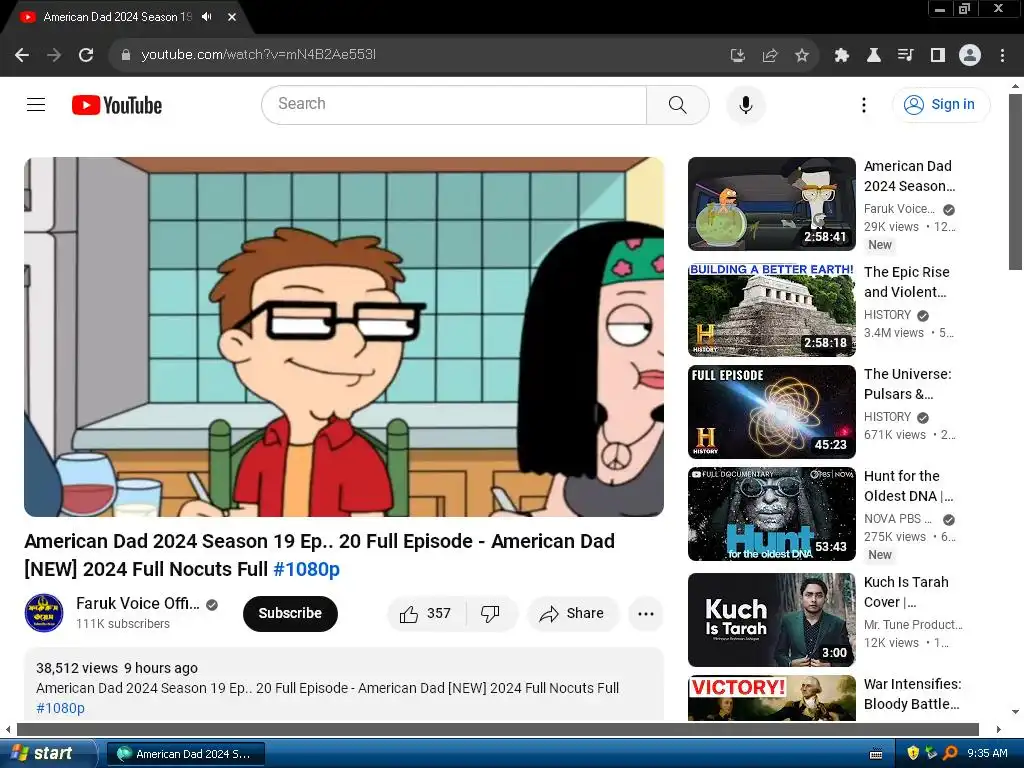Open Faruk Voice Offi... channel name link

pos(138,603)
